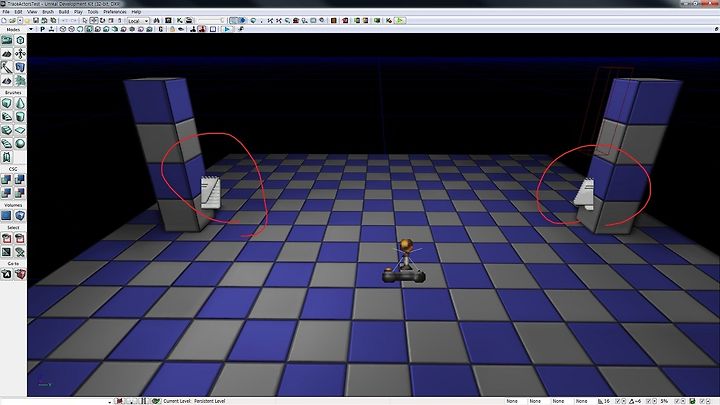
Task: Open the Tools menu
Action: point(93,11)
